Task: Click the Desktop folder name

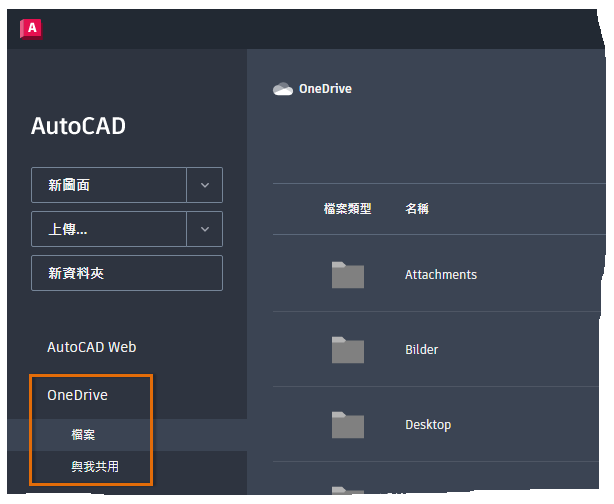Action: pyautogui.click(x=428, y=425)
